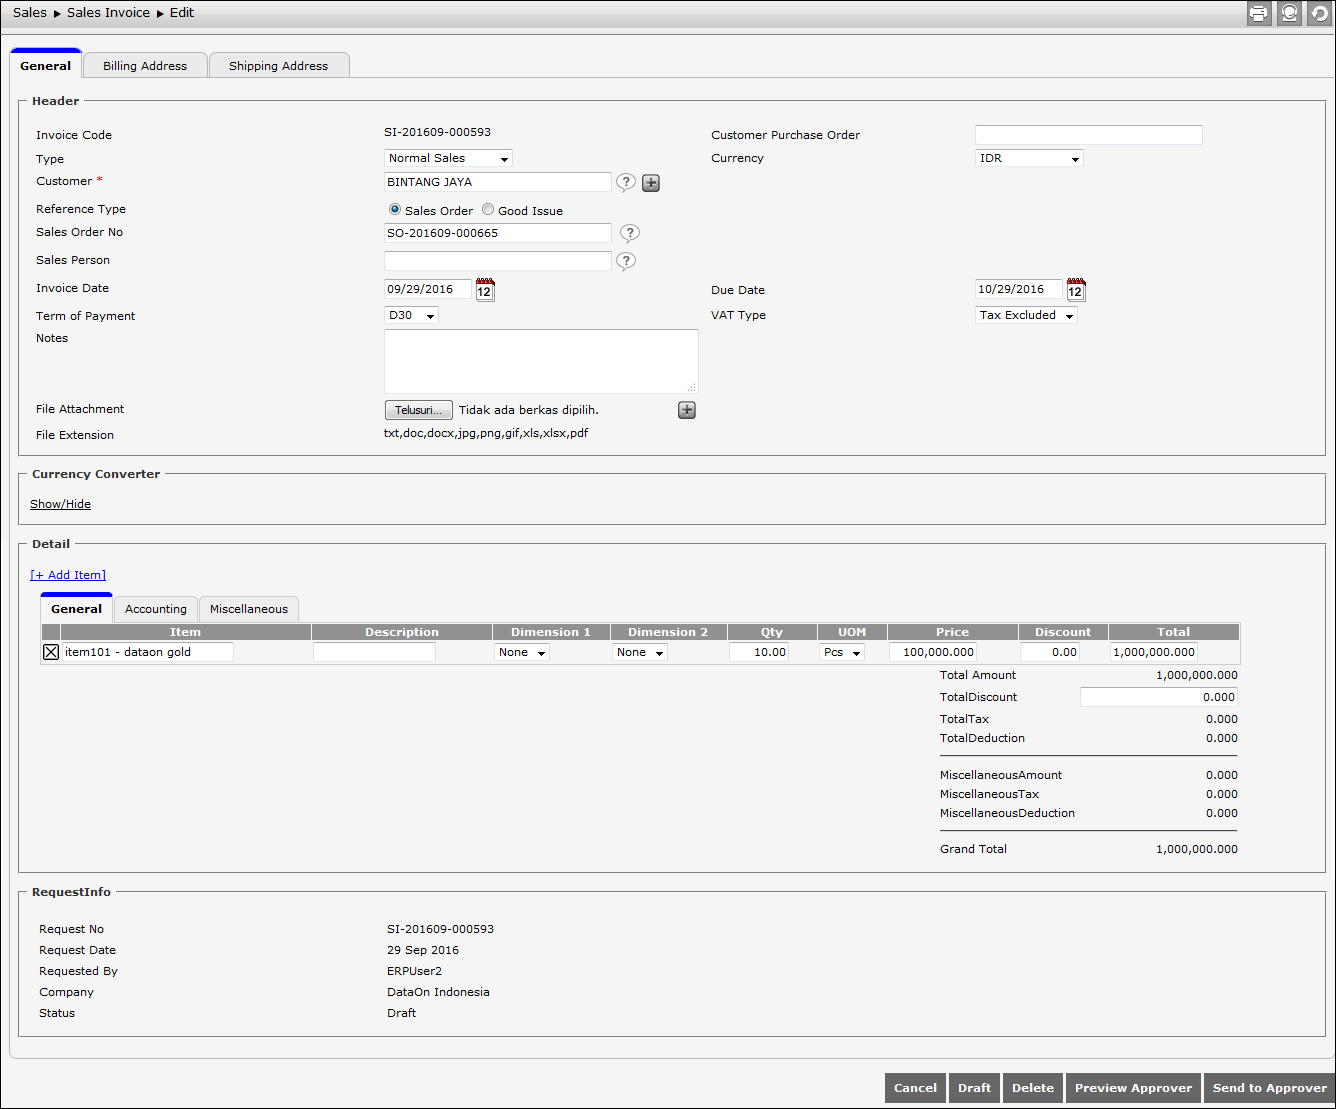Open the Dimension 1 dropdown in item row
This screenshot has height=1109, width=1336.
click(x=522, y=652)
